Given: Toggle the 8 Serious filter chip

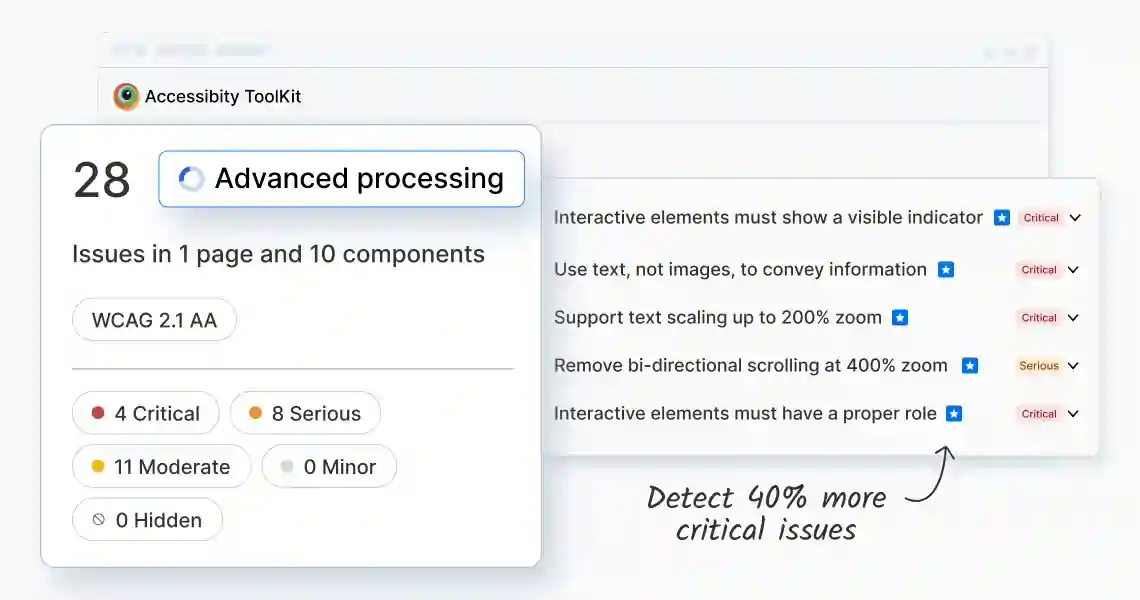Looking at the screenshot, I should pos(305,413).
